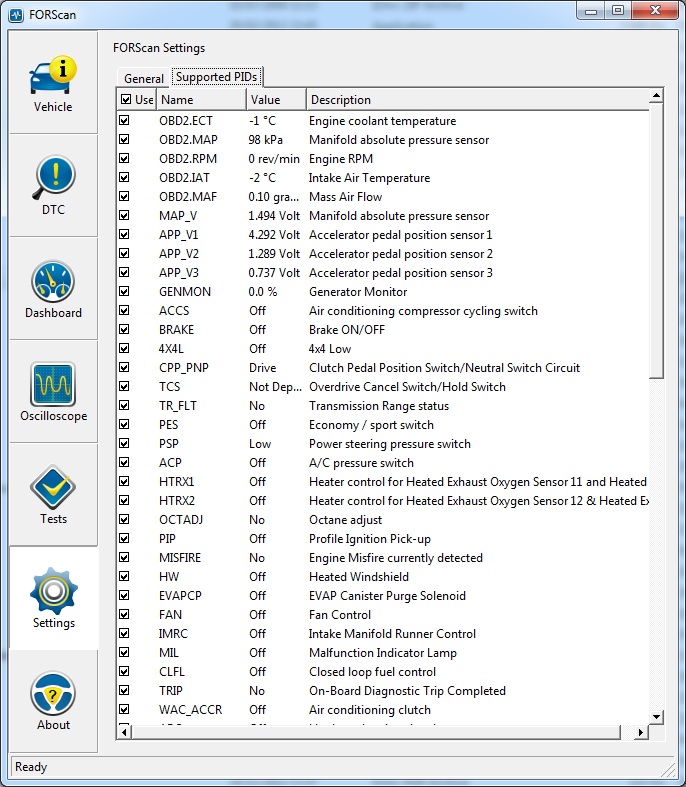
Task: Select the APP_V2 row name
Action: pyautogui.click(x=179, y=254)
